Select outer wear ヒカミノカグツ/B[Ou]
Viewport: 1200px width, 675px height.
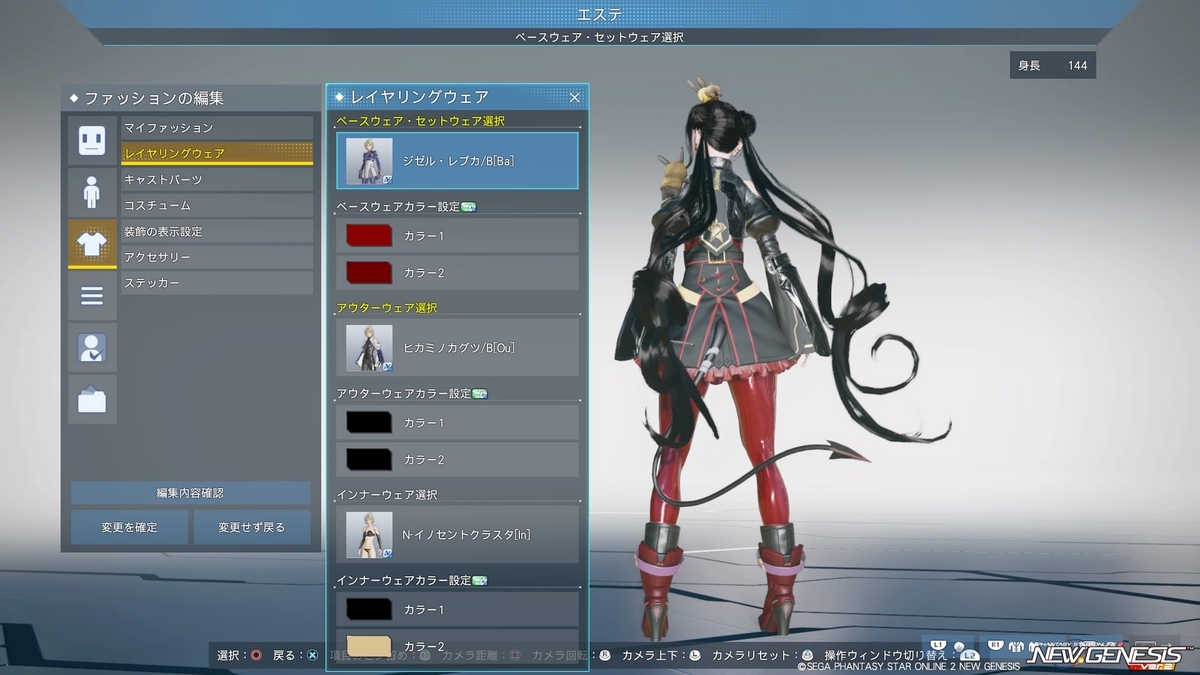point(457,347)
